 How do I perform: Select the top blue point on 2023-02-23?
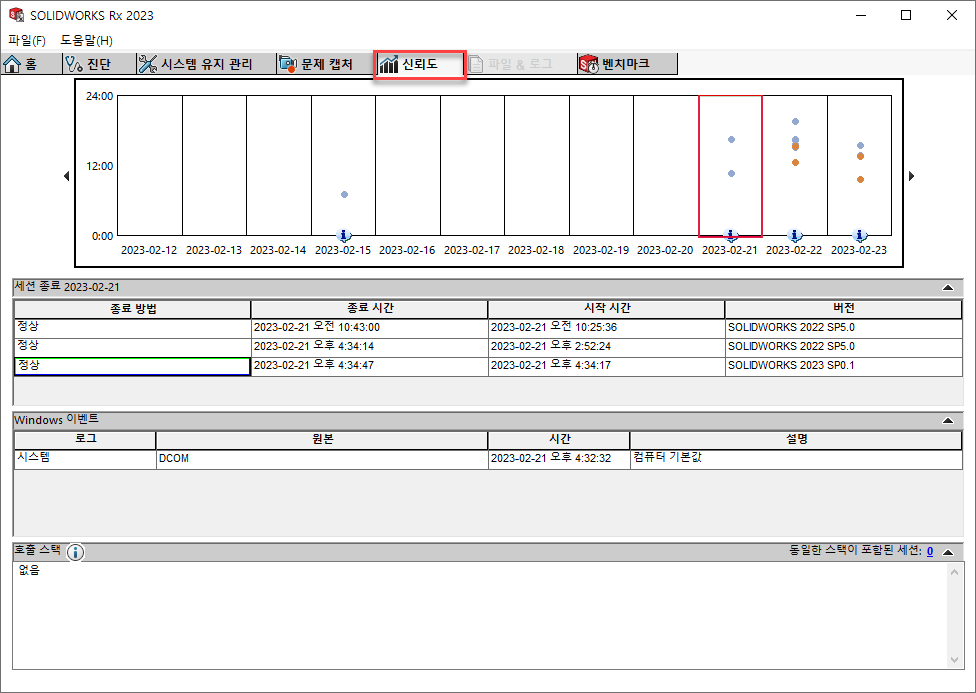[860, 146]
